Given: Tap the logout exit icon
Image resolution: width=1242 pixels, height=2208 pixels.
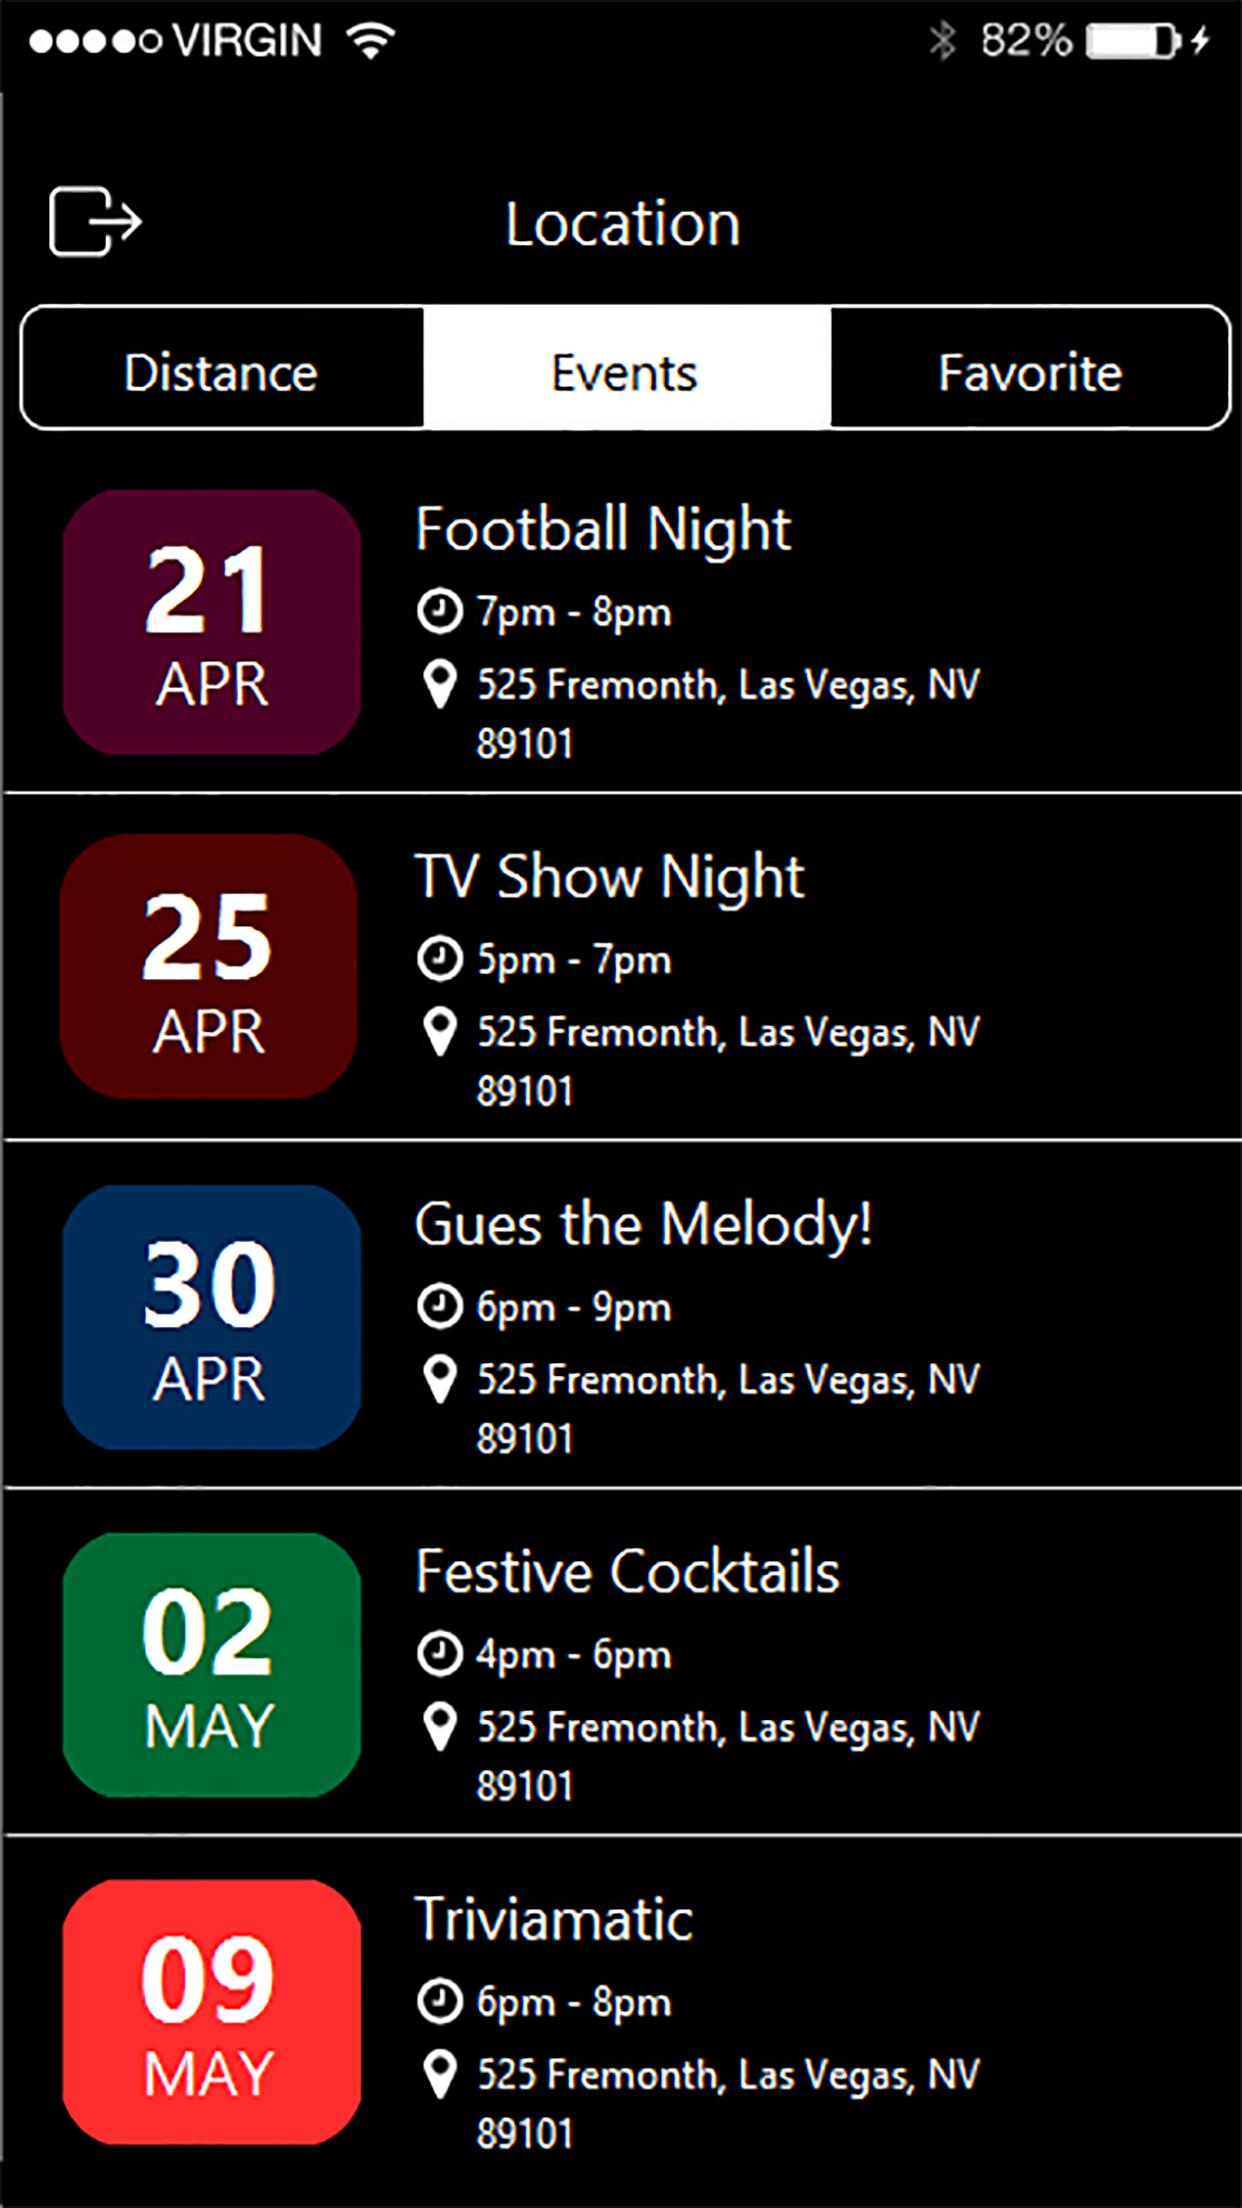Looking at the screenshot, I should 95,221.
